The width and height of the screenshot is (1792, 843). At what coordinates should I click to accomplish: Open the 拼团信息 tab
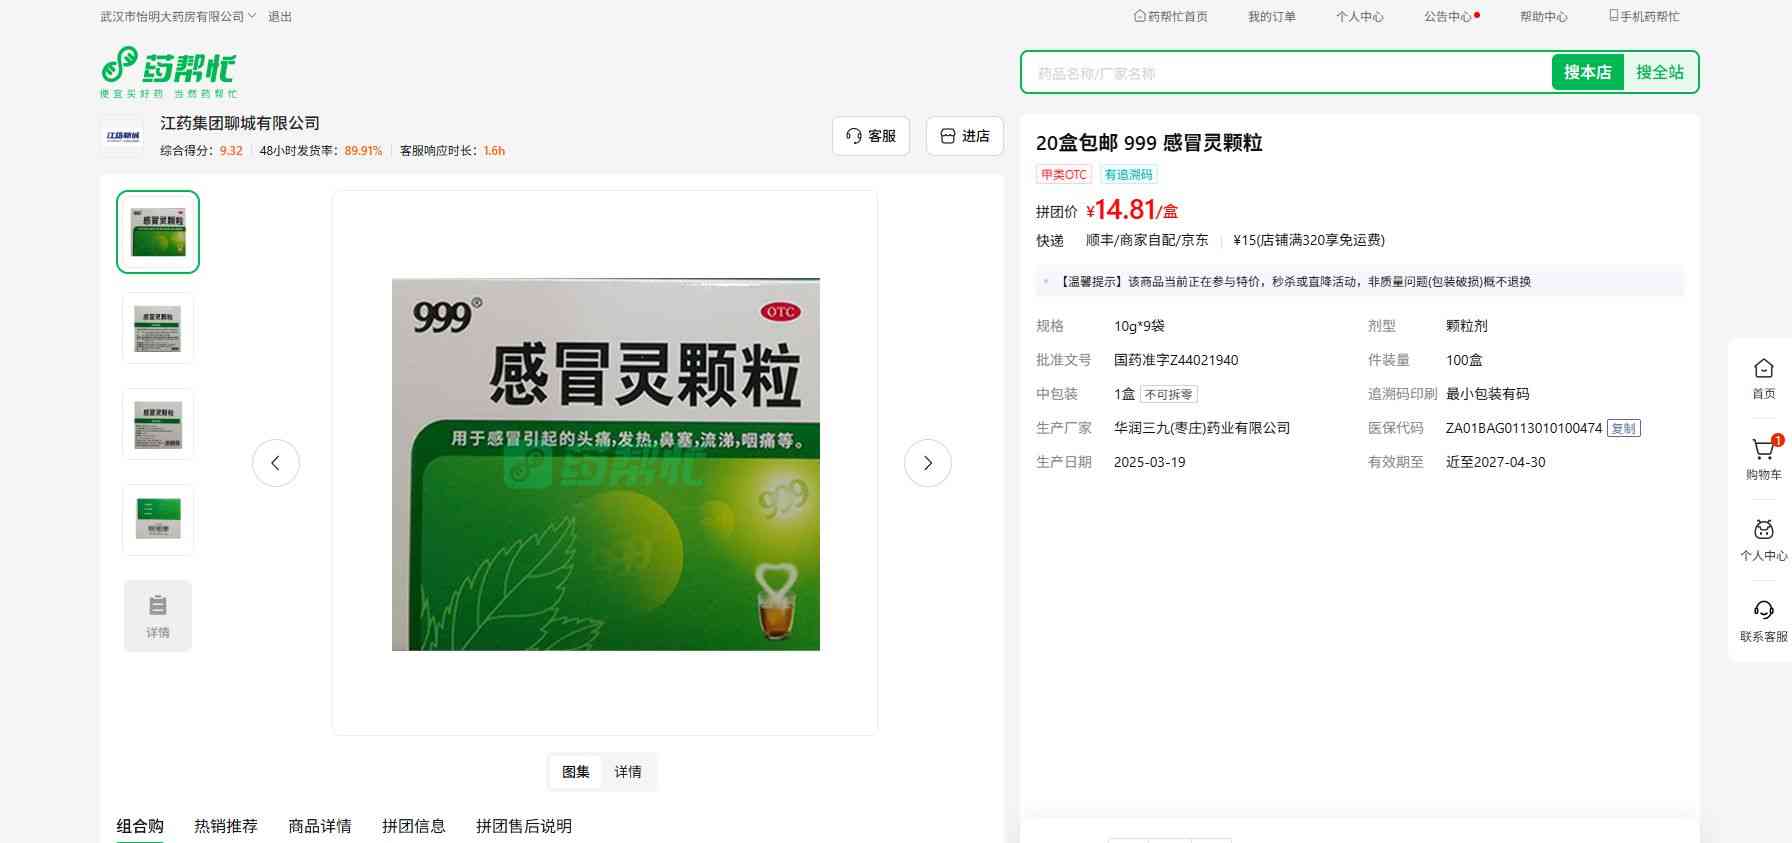[413, 826]
